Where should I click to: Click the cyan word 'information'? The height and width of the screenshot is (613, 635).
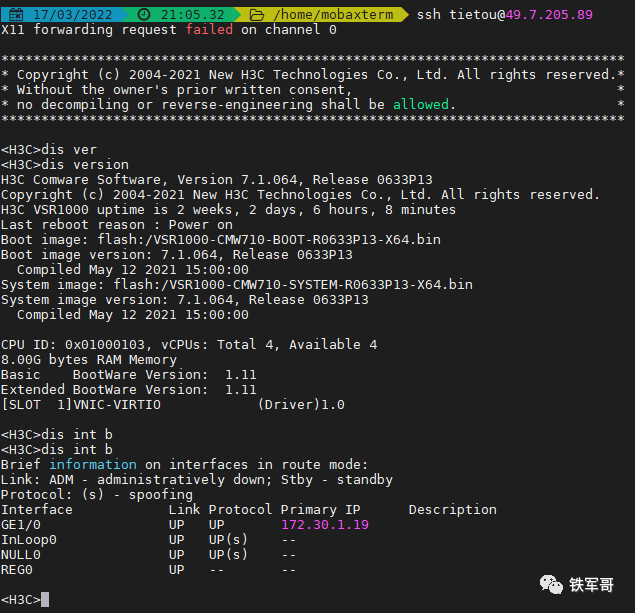click(x=93, y=464)
